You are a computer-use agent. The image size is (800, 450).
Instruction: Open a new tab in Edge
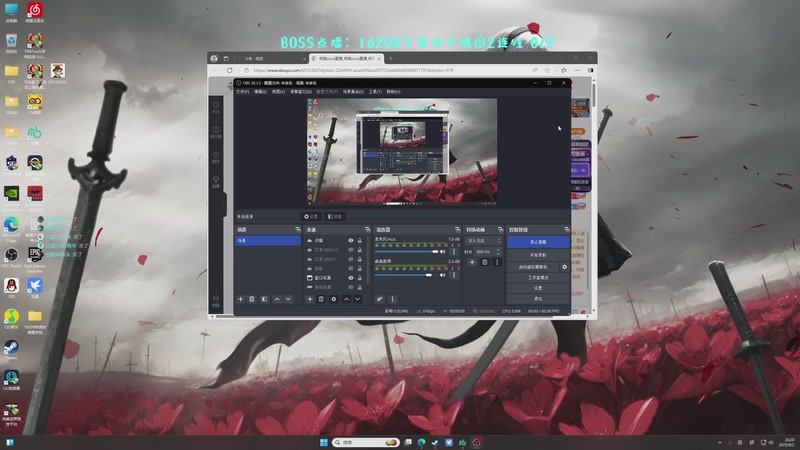click(390, 59)
